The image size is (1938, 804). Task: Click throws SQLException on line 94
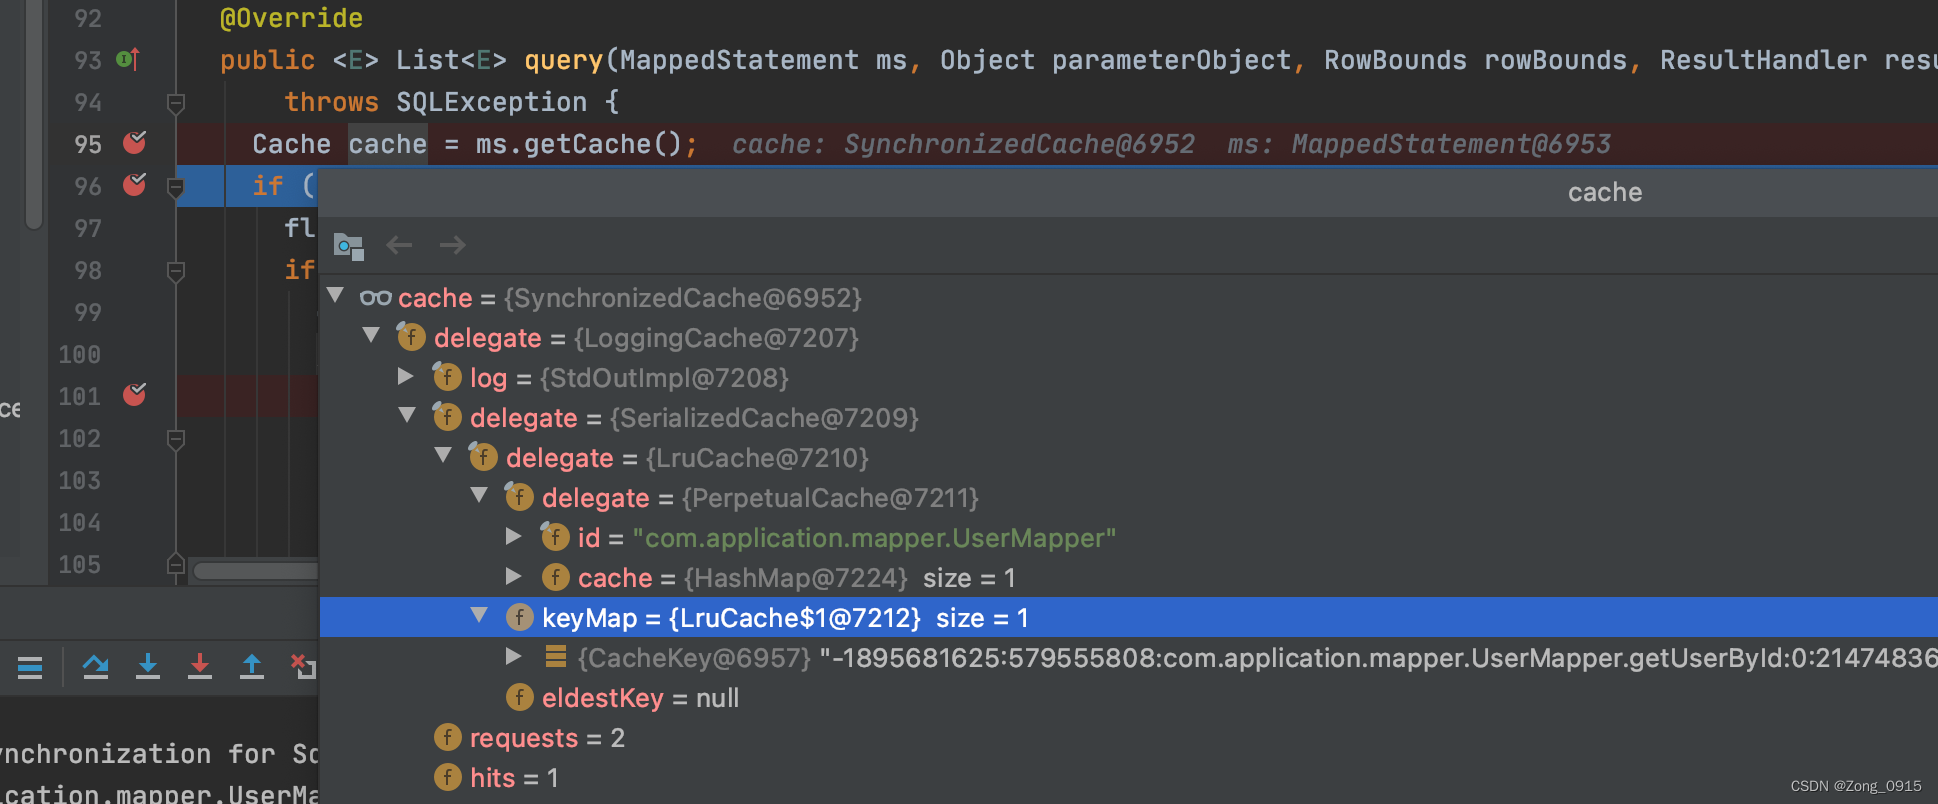tap(436, 102)
